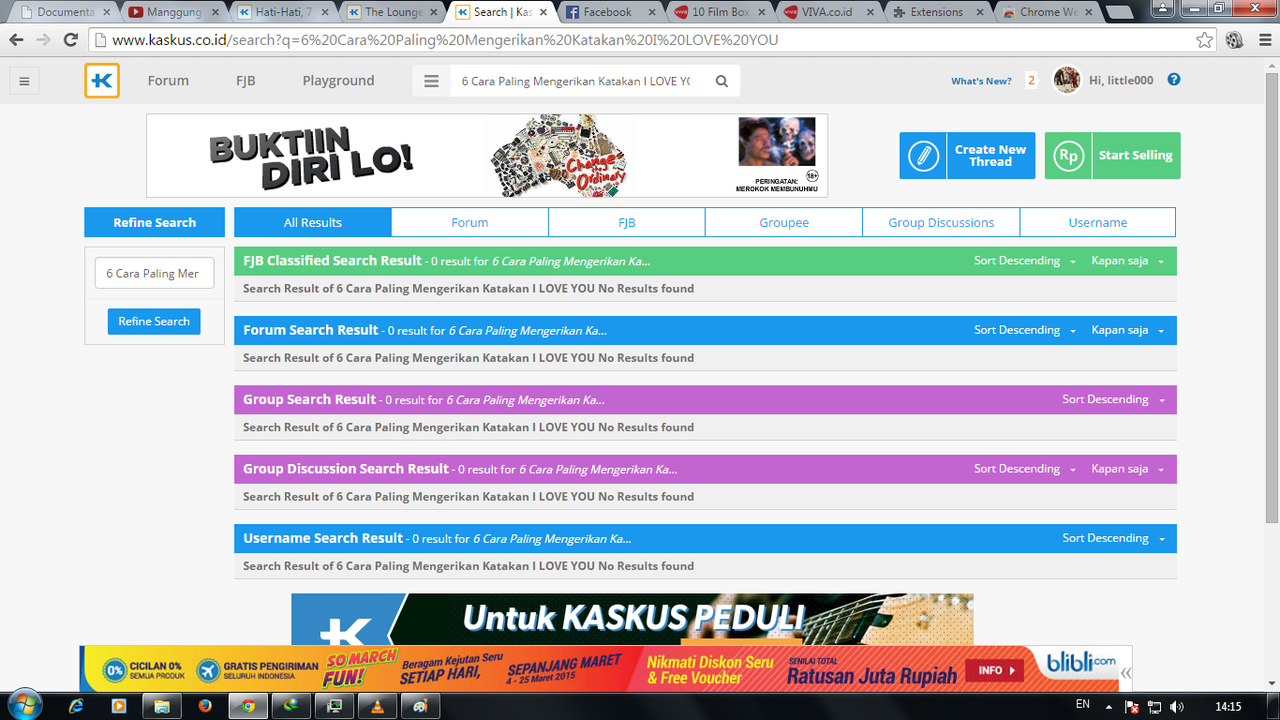Click the Start Selling button

pyautogui.click(x=1112, y=156)
